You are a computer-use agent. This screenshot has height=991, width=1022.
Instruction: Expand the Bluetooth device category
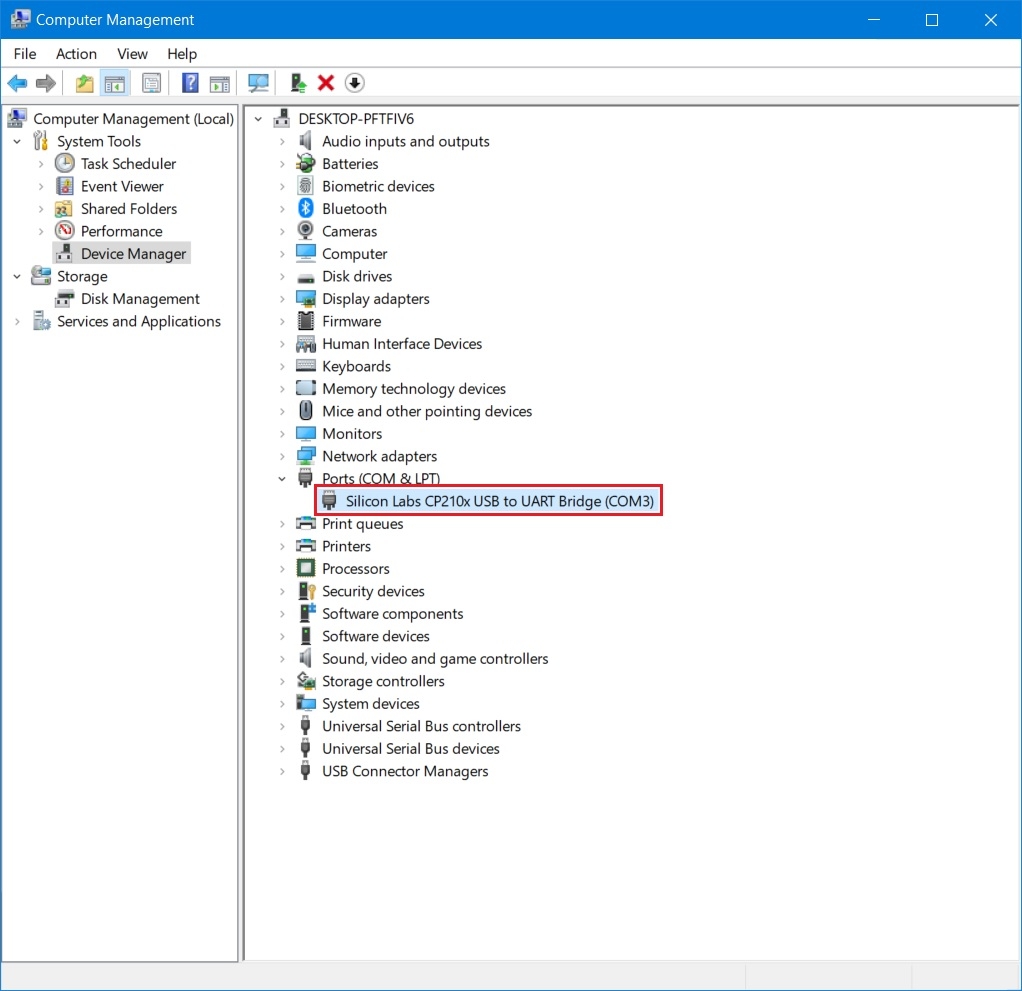[x=282, y=209]
